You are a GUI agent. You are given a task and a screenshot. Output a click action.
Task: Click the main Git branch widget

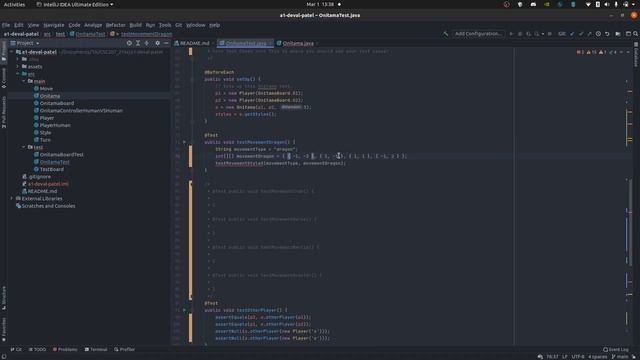[x=620, y=357]
